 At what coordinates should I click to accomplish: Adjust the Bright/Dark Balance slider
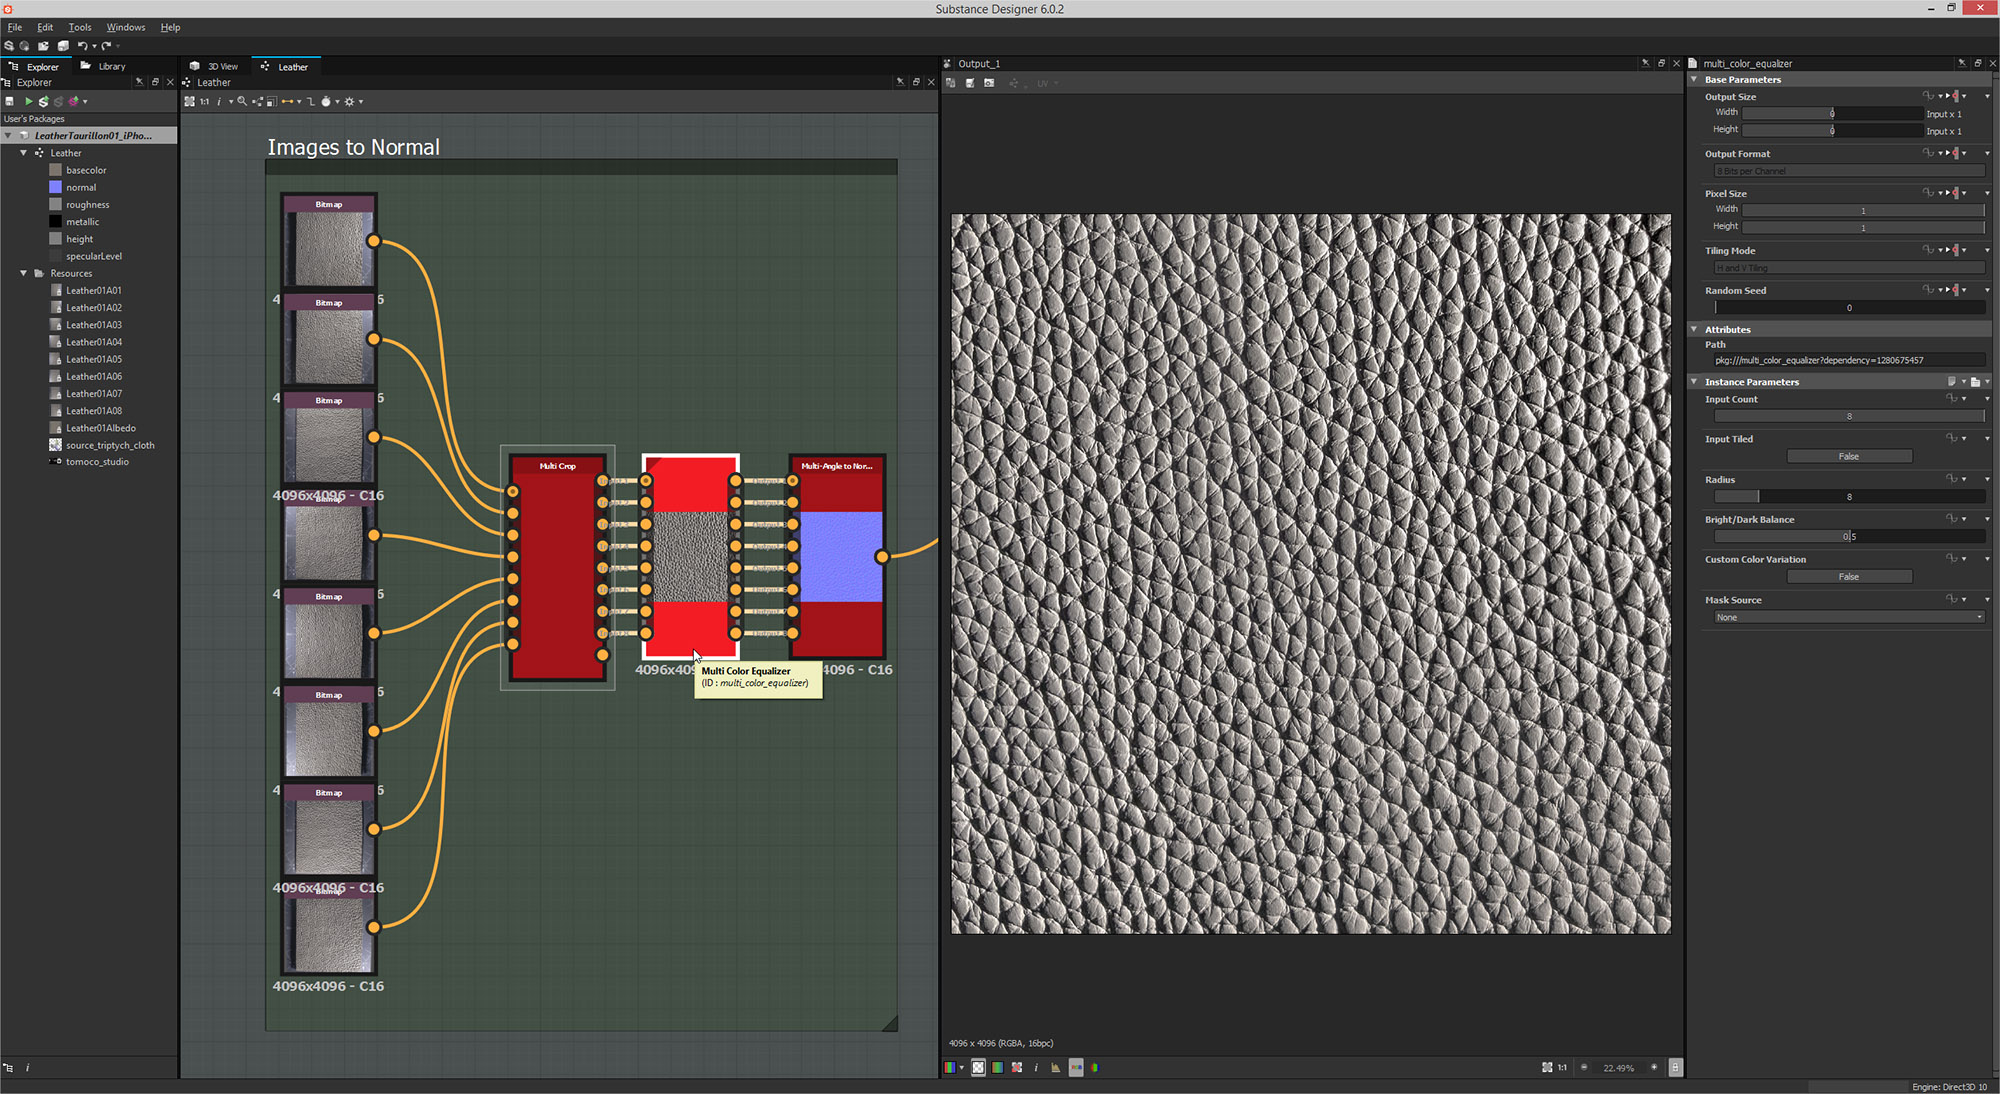[x=1849, y=536]
